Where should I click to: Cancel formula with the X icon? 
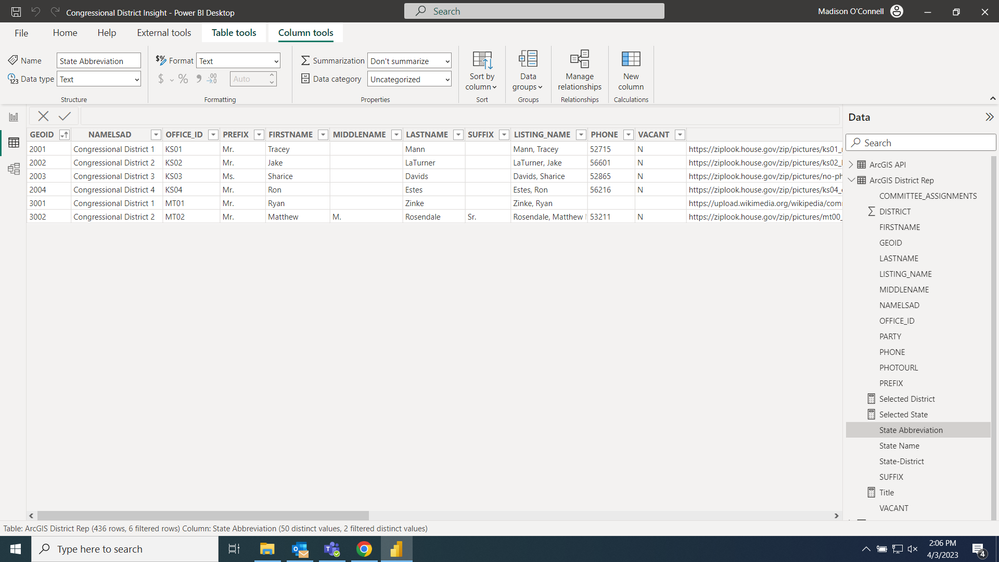point(43,116)
